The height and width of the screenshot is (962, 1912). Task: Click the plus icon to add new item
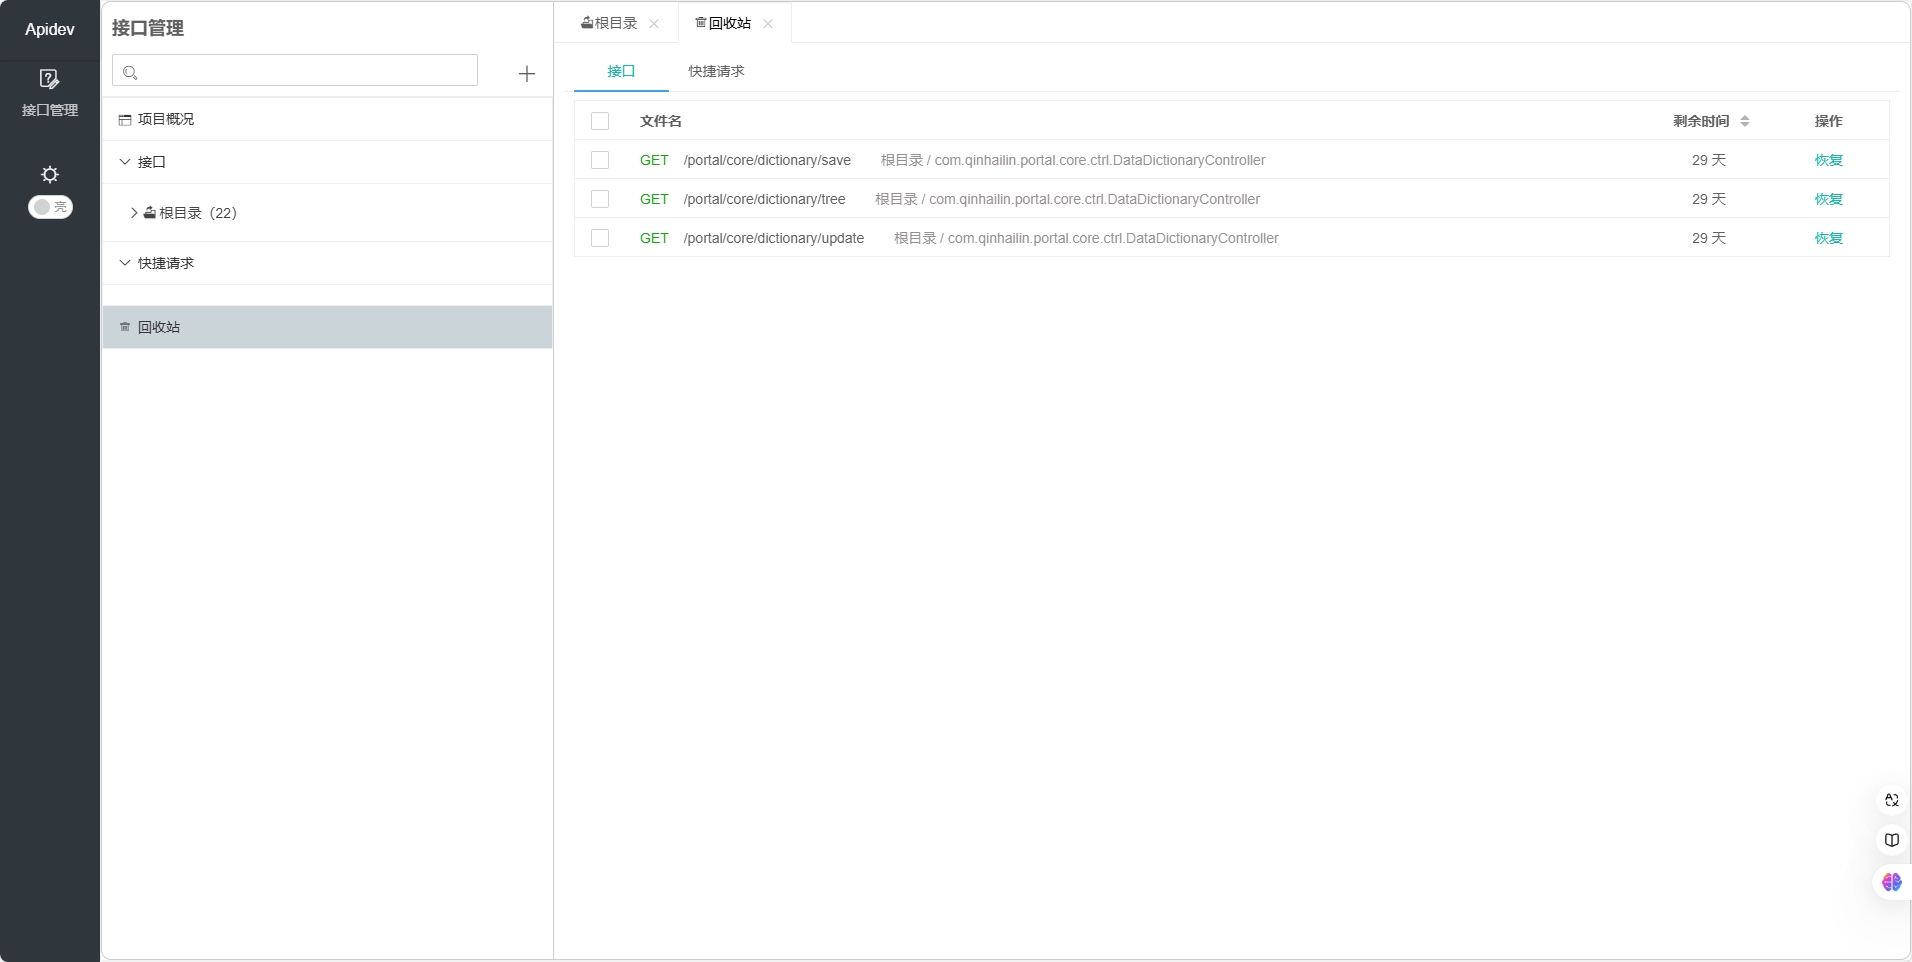(x=527, y=74)
